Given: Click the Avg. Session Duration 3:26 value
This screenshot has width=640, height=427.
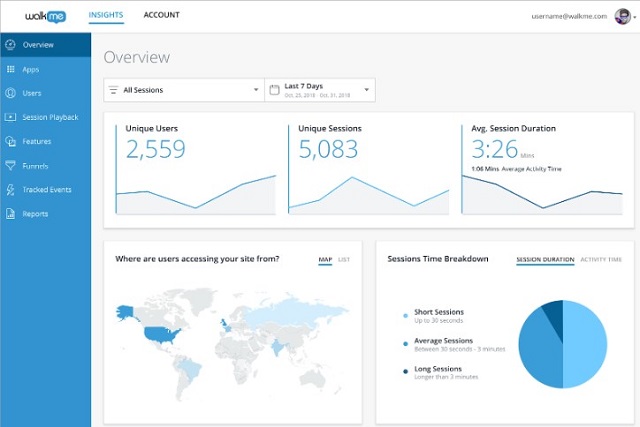Looking at the screenshot, I should pos(495,149).
